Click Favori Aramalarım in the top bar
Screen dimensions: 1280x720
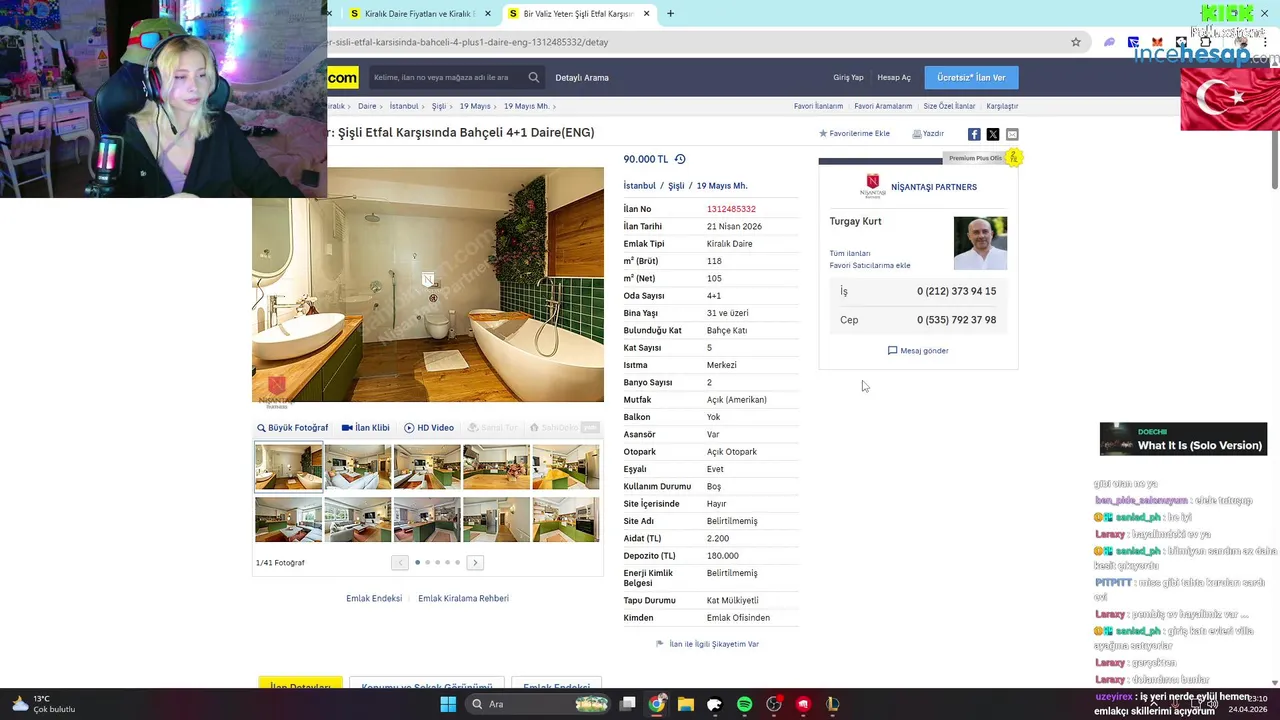click(883, 106)
